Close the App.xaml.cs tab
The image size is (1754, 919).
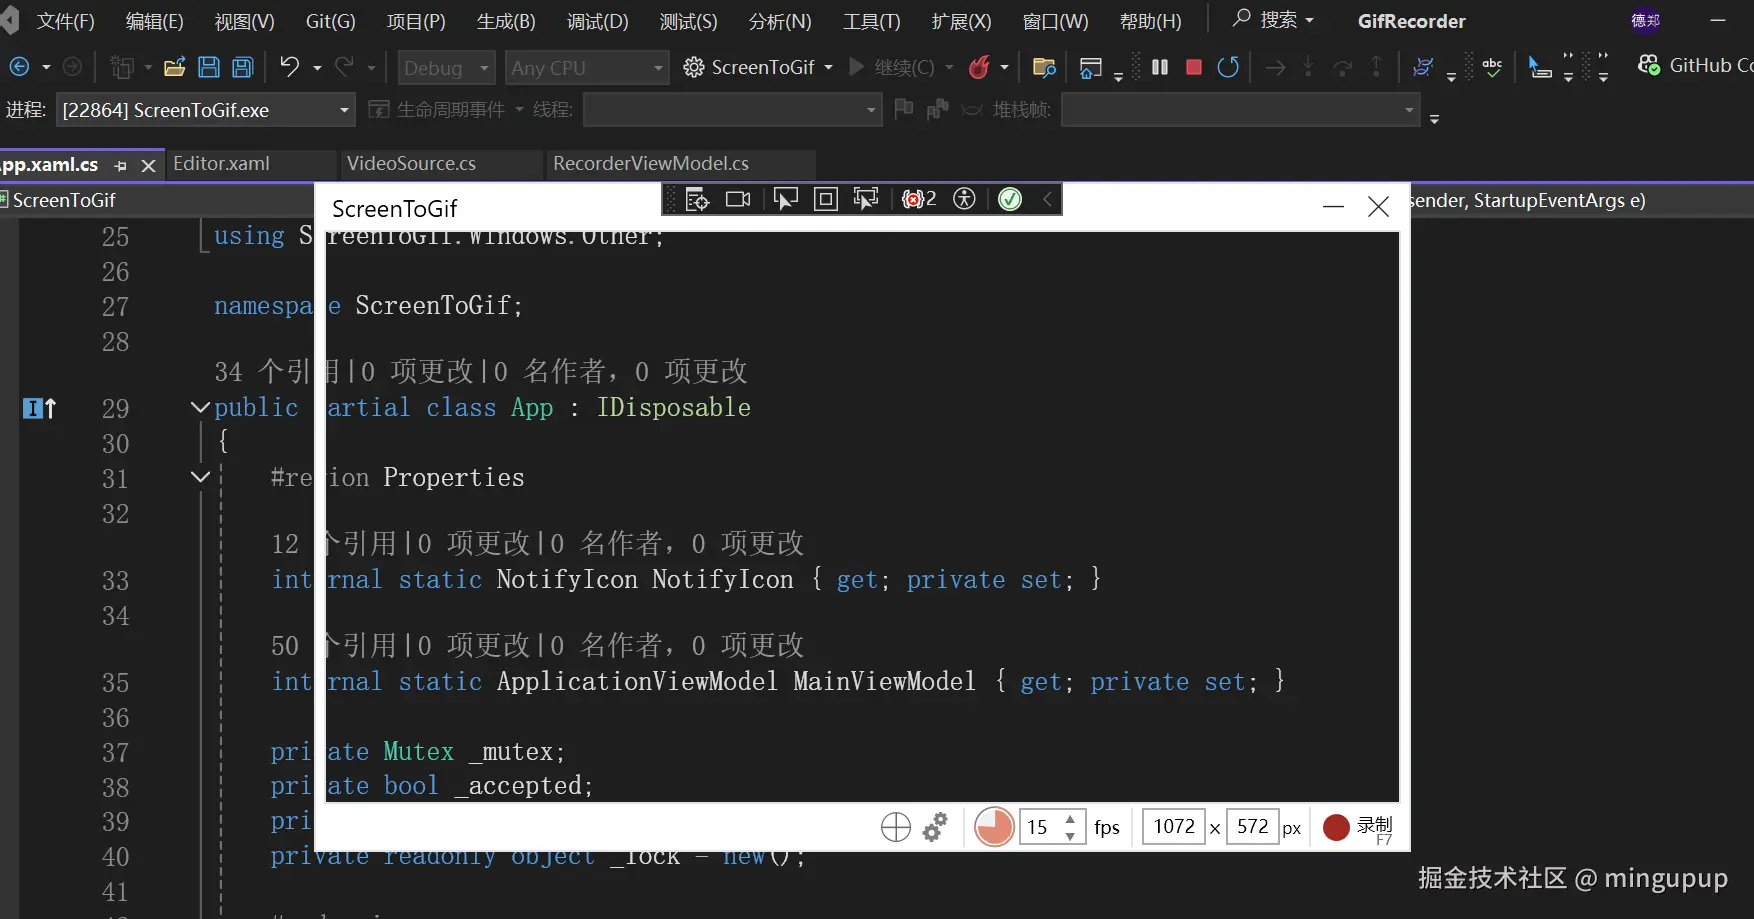(149, 165)
